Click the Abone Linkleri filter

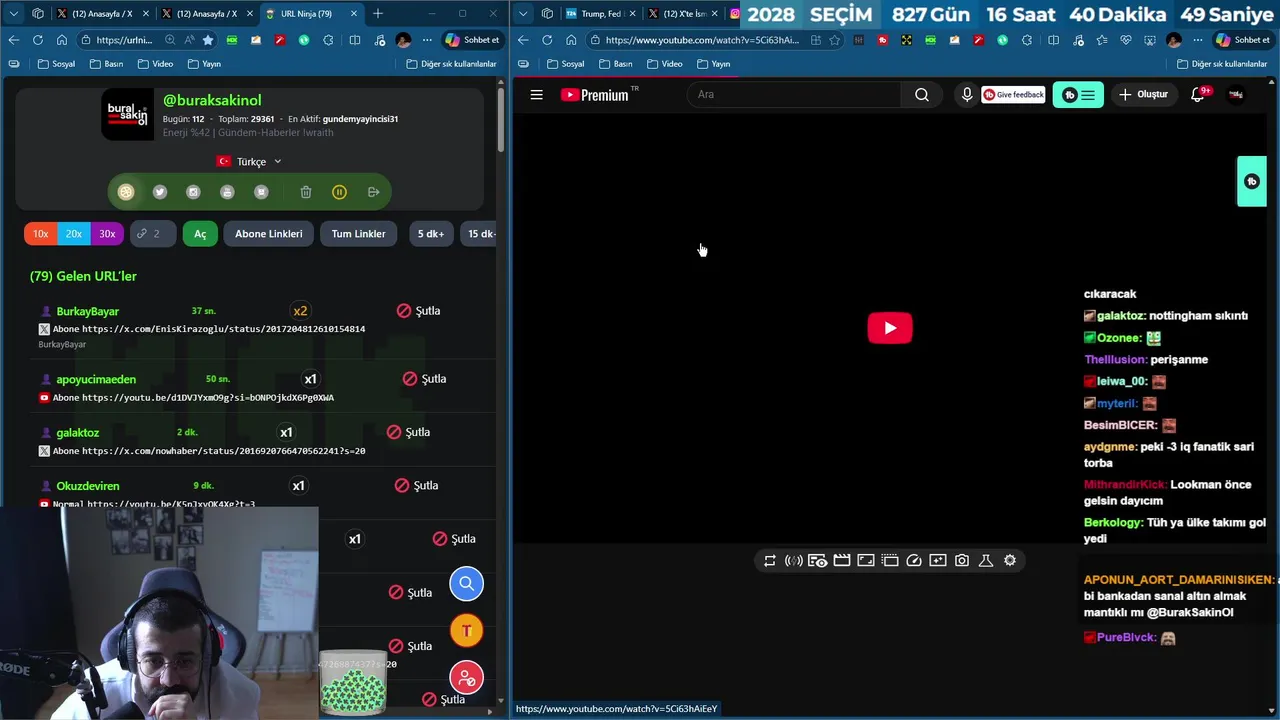click(x=269, y=234)
